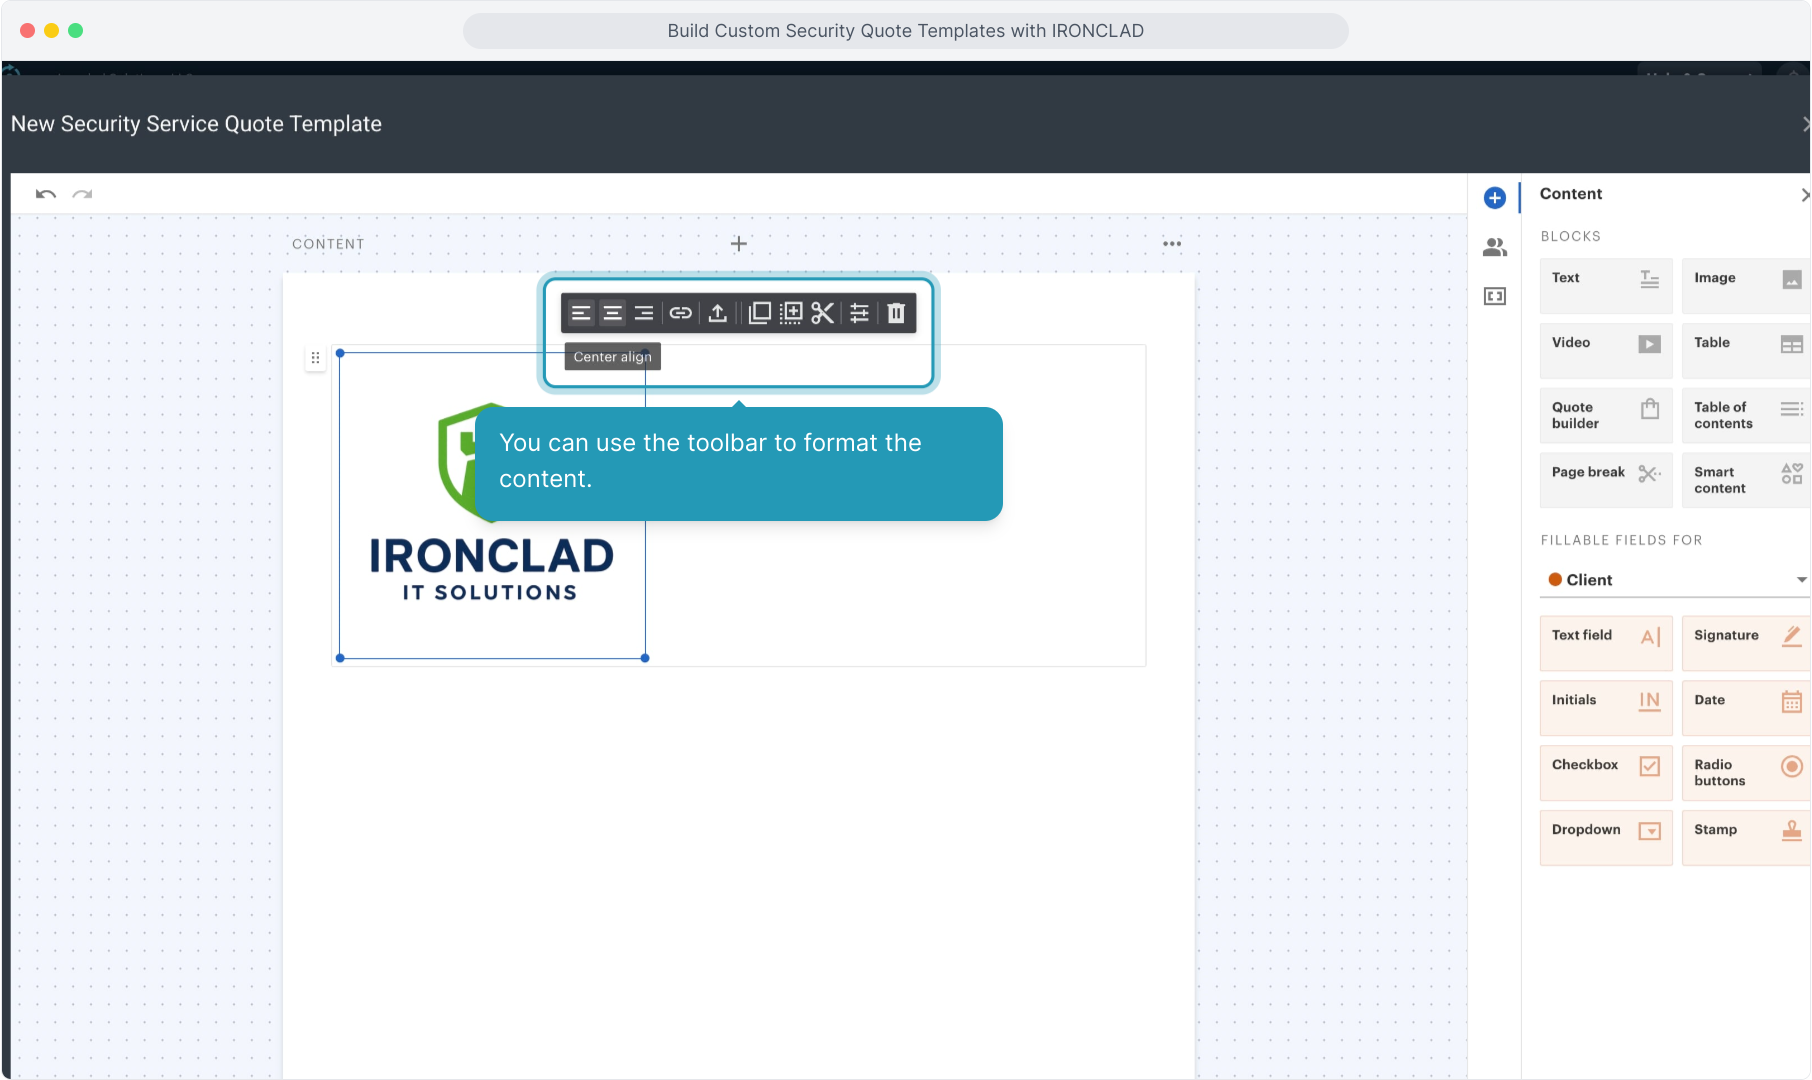This screenshot has width=1812, height=1080.
Task: Add a hyperlink using the chain icon
Action: click(x=681, y=314)
